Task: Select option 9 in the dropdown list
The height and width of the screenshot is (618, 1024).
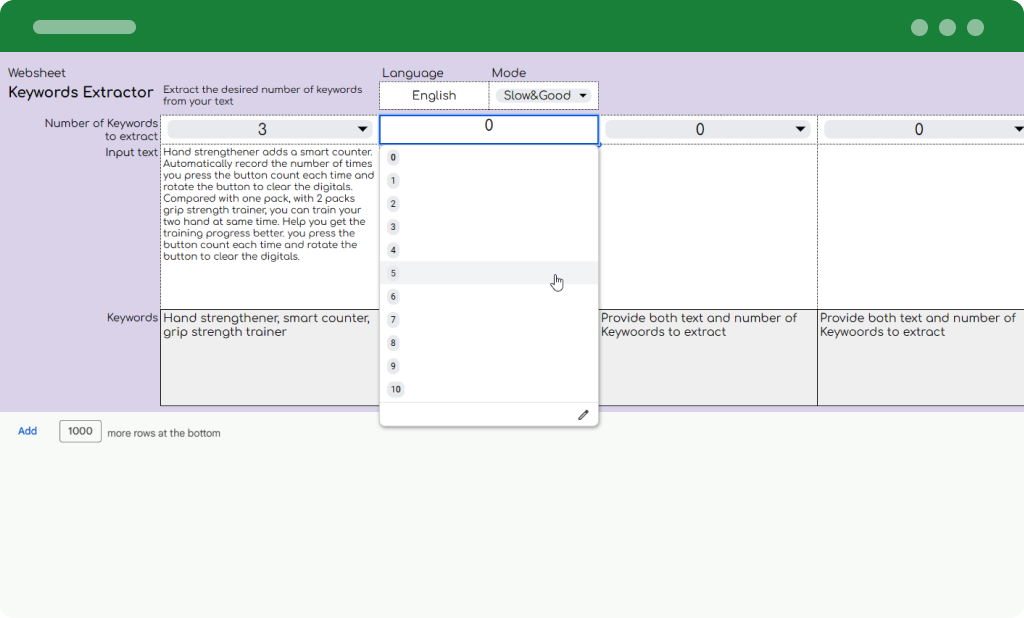Action: pos(394,366)
